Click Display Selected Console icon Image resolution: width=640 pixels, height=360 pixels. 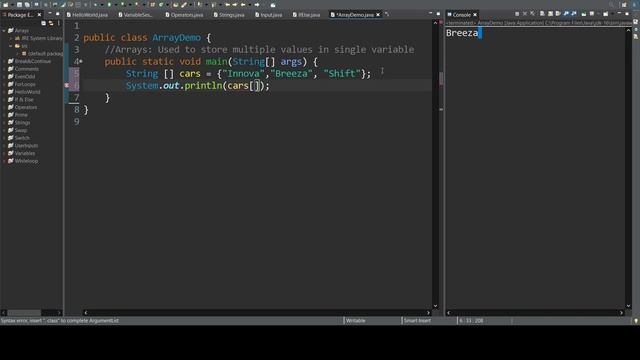point(592,14)
